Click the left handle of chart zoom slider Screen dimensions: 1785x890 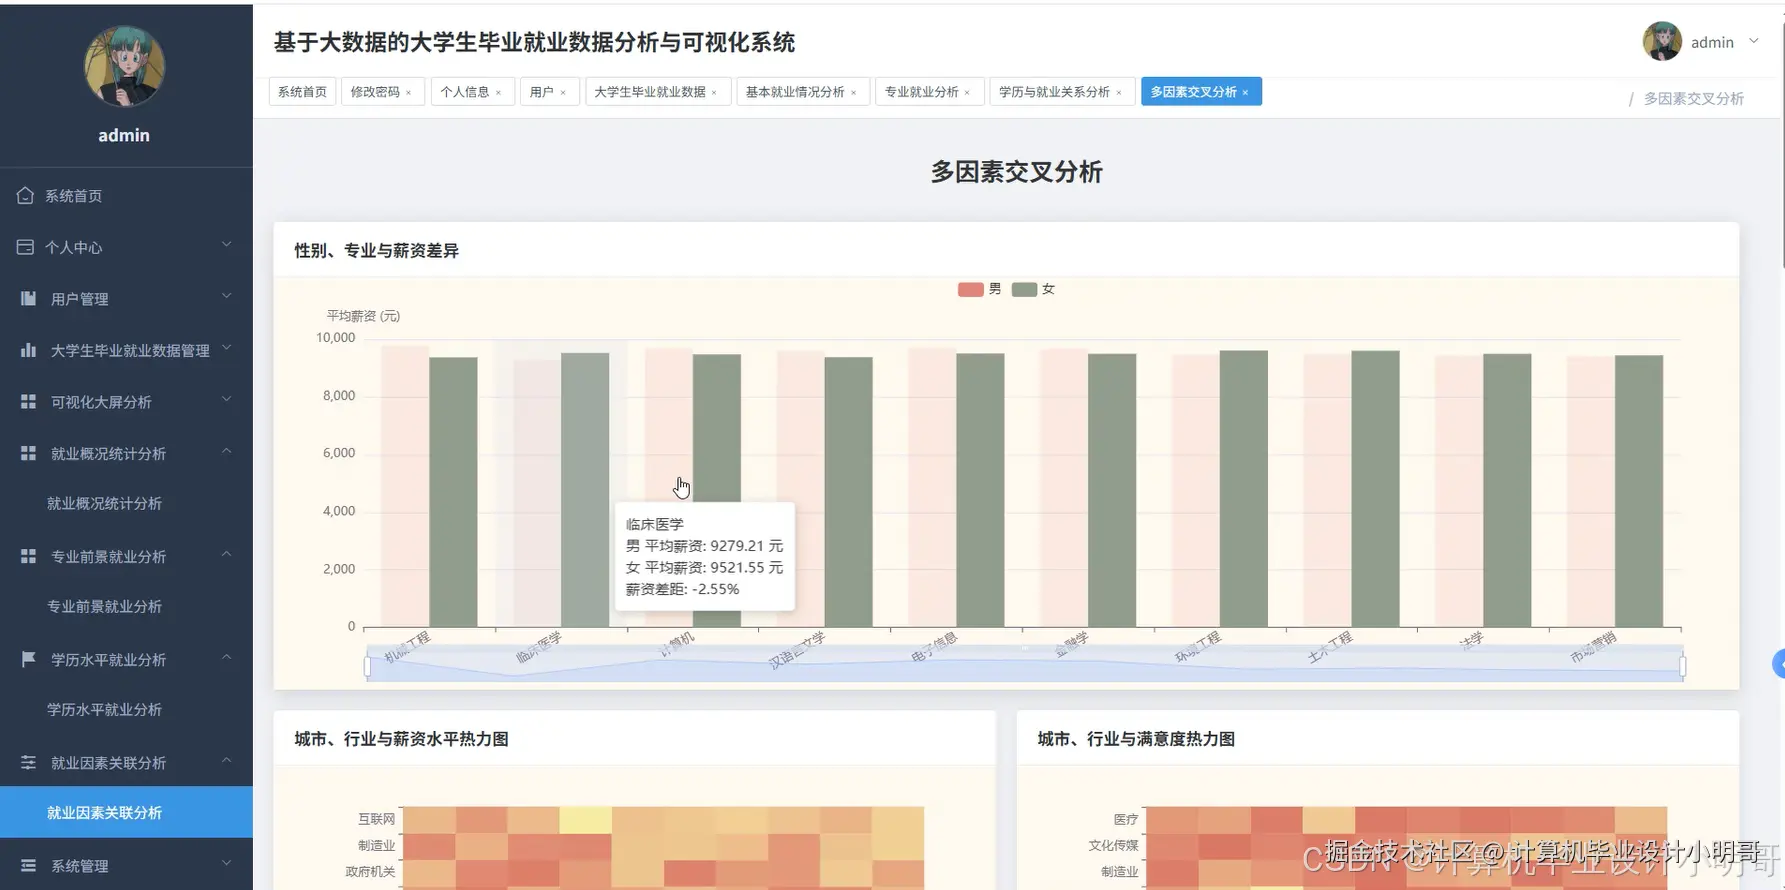tap(368, 665)
